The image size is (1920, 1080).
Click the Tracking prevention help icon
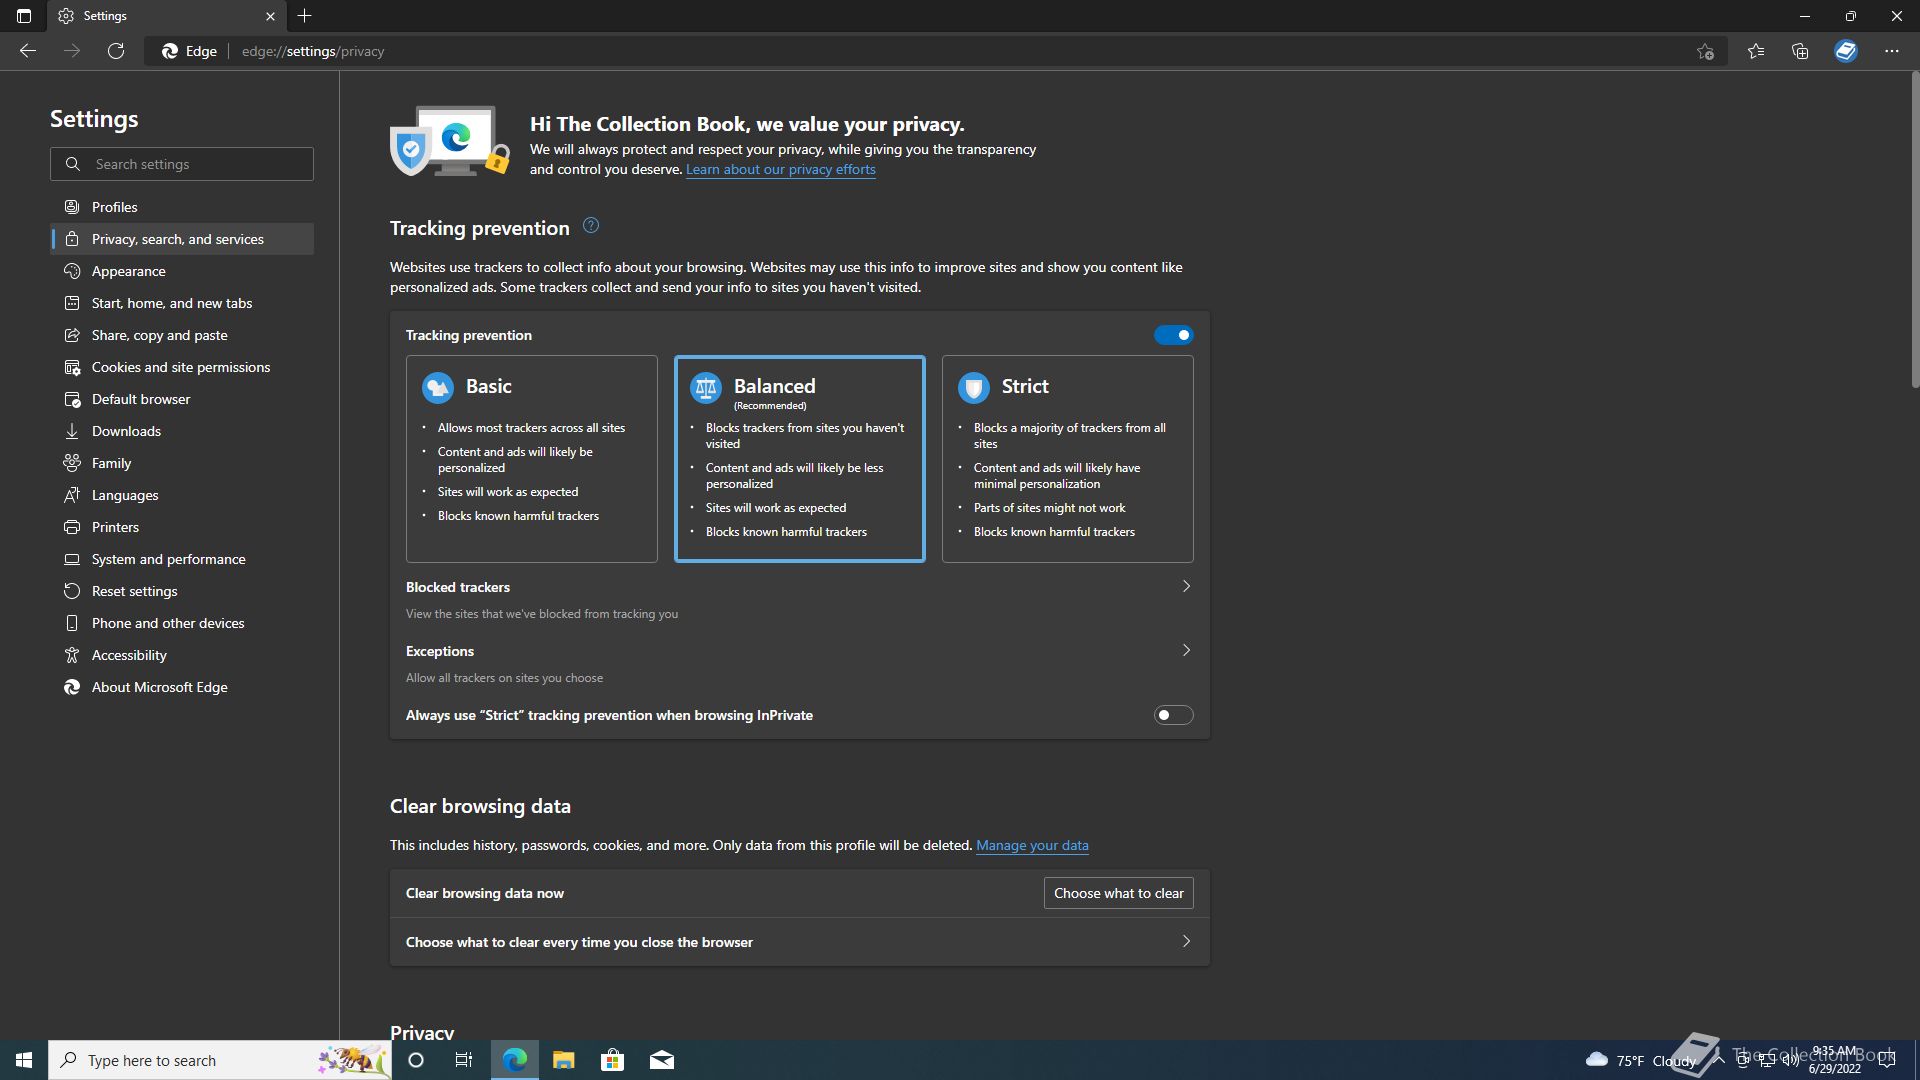click(x=591, y=226)
